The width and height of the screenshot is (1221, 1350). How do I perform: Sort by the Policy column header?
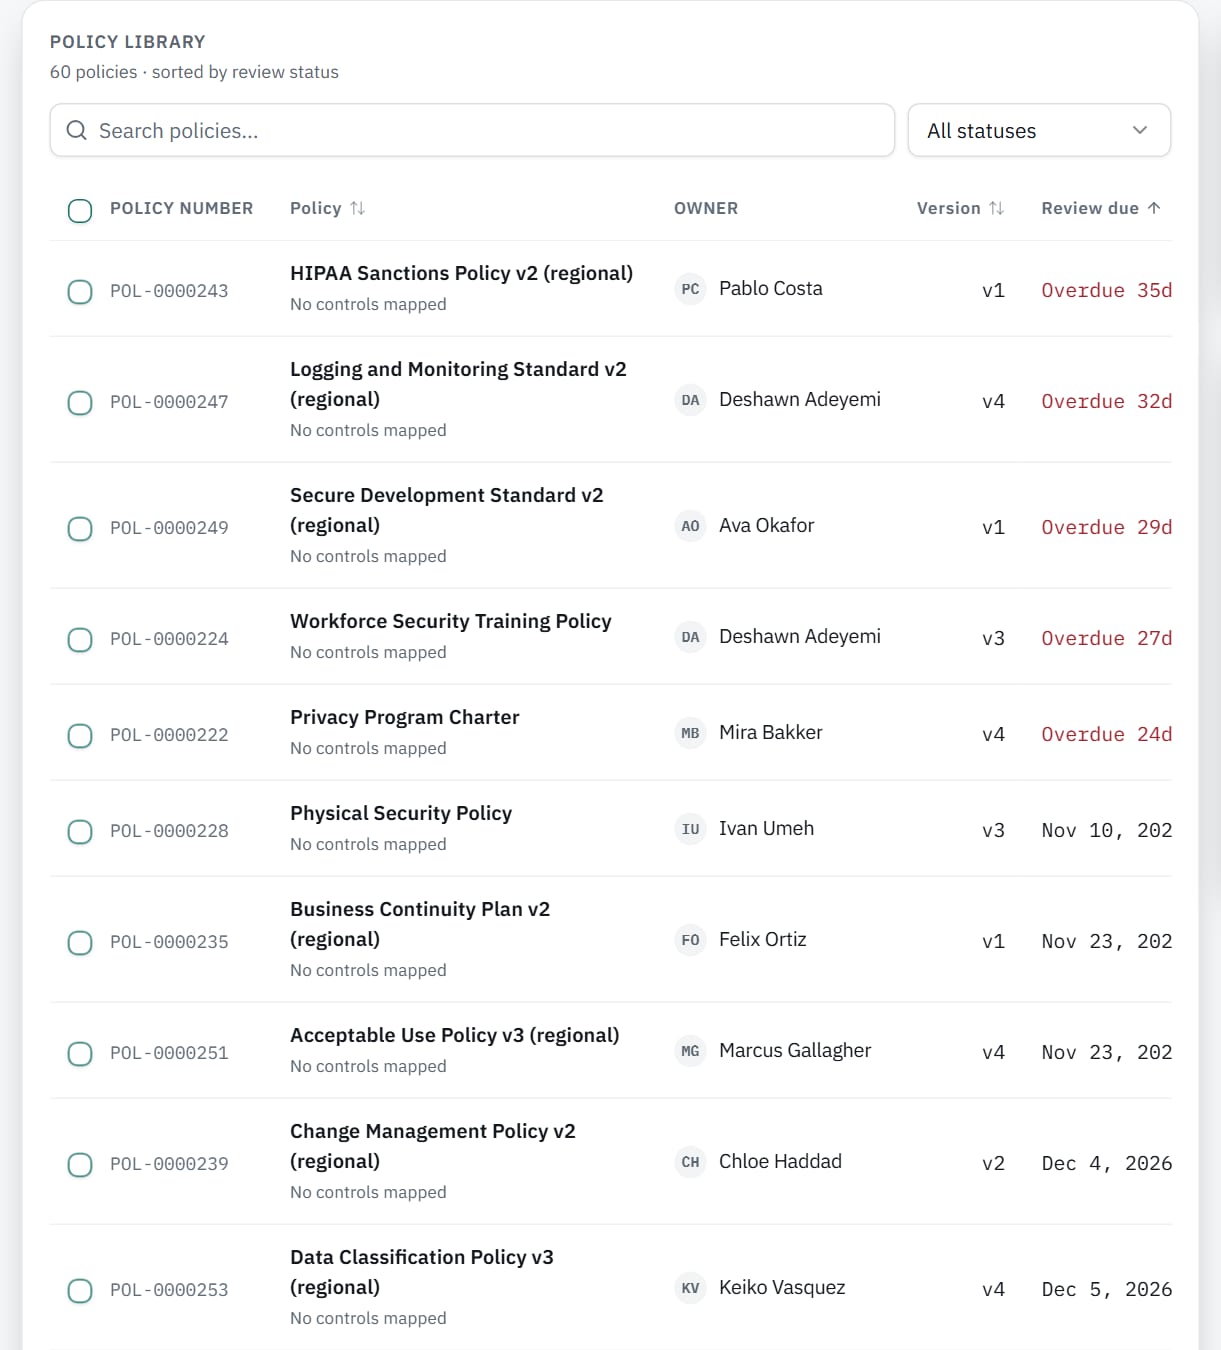327,208
